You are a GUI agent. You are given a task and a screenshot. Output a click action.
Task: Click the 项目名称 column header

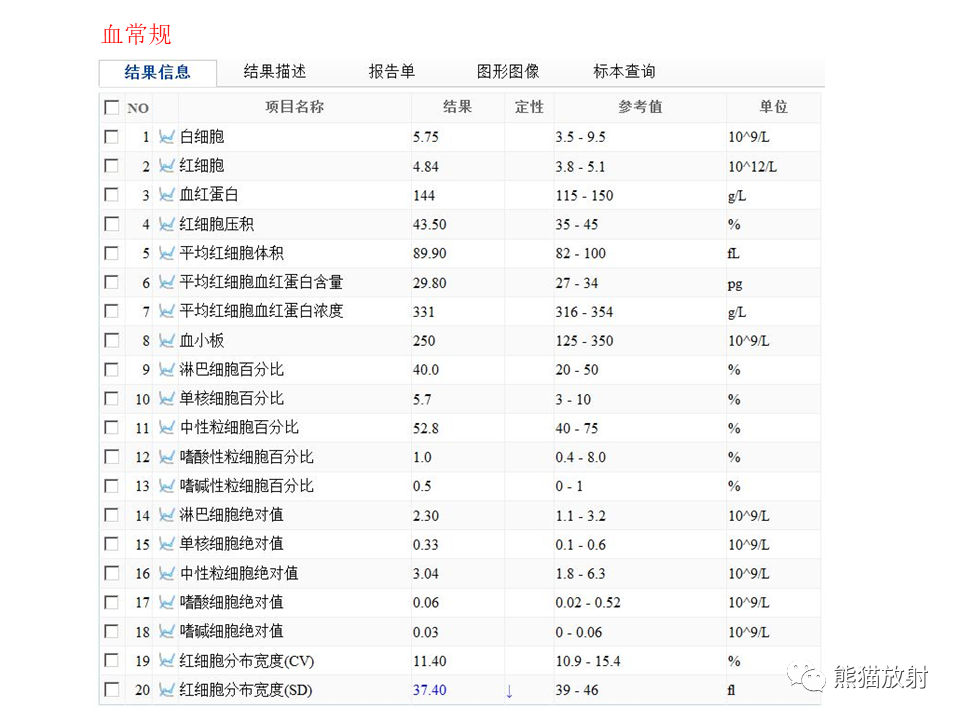(x=294, y=107)
